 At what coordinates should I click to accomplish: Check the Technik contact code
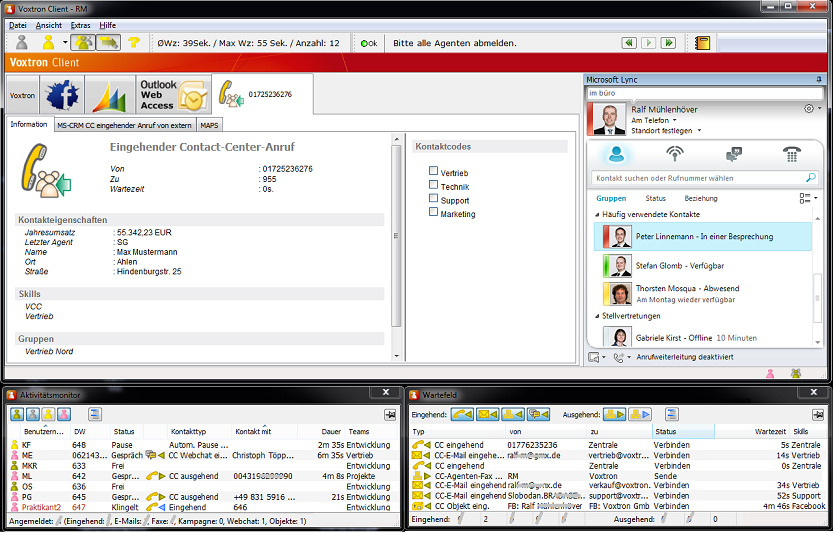coord(433,185)
